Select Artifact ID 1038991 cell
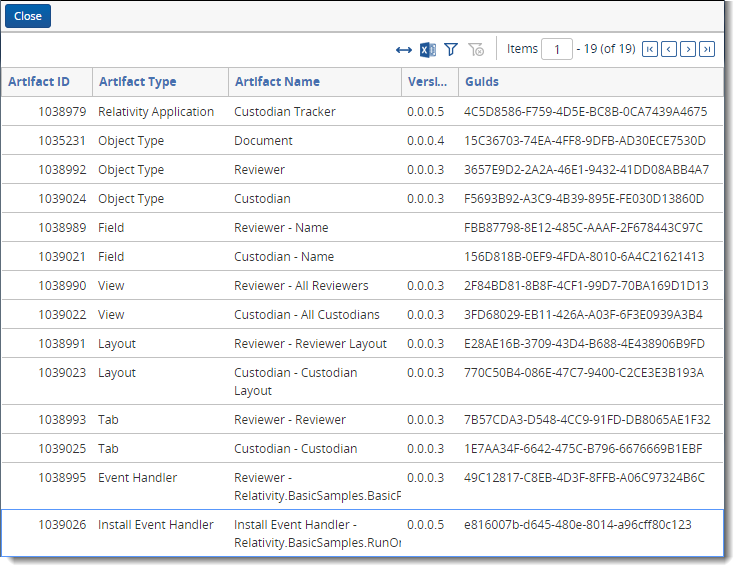The width and height of the screenshot is (740, 572). [62, 344]
